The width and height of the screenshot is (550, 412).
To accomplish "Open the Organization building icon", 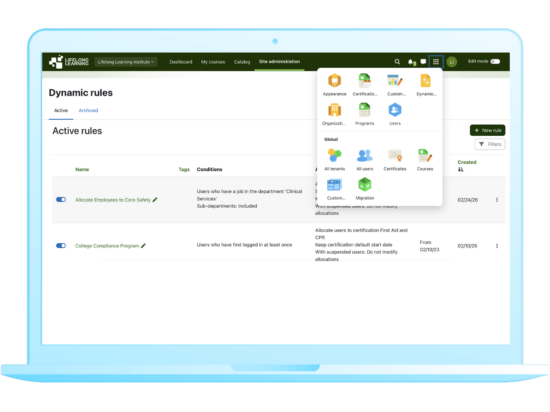I will (x=334, y=110).
